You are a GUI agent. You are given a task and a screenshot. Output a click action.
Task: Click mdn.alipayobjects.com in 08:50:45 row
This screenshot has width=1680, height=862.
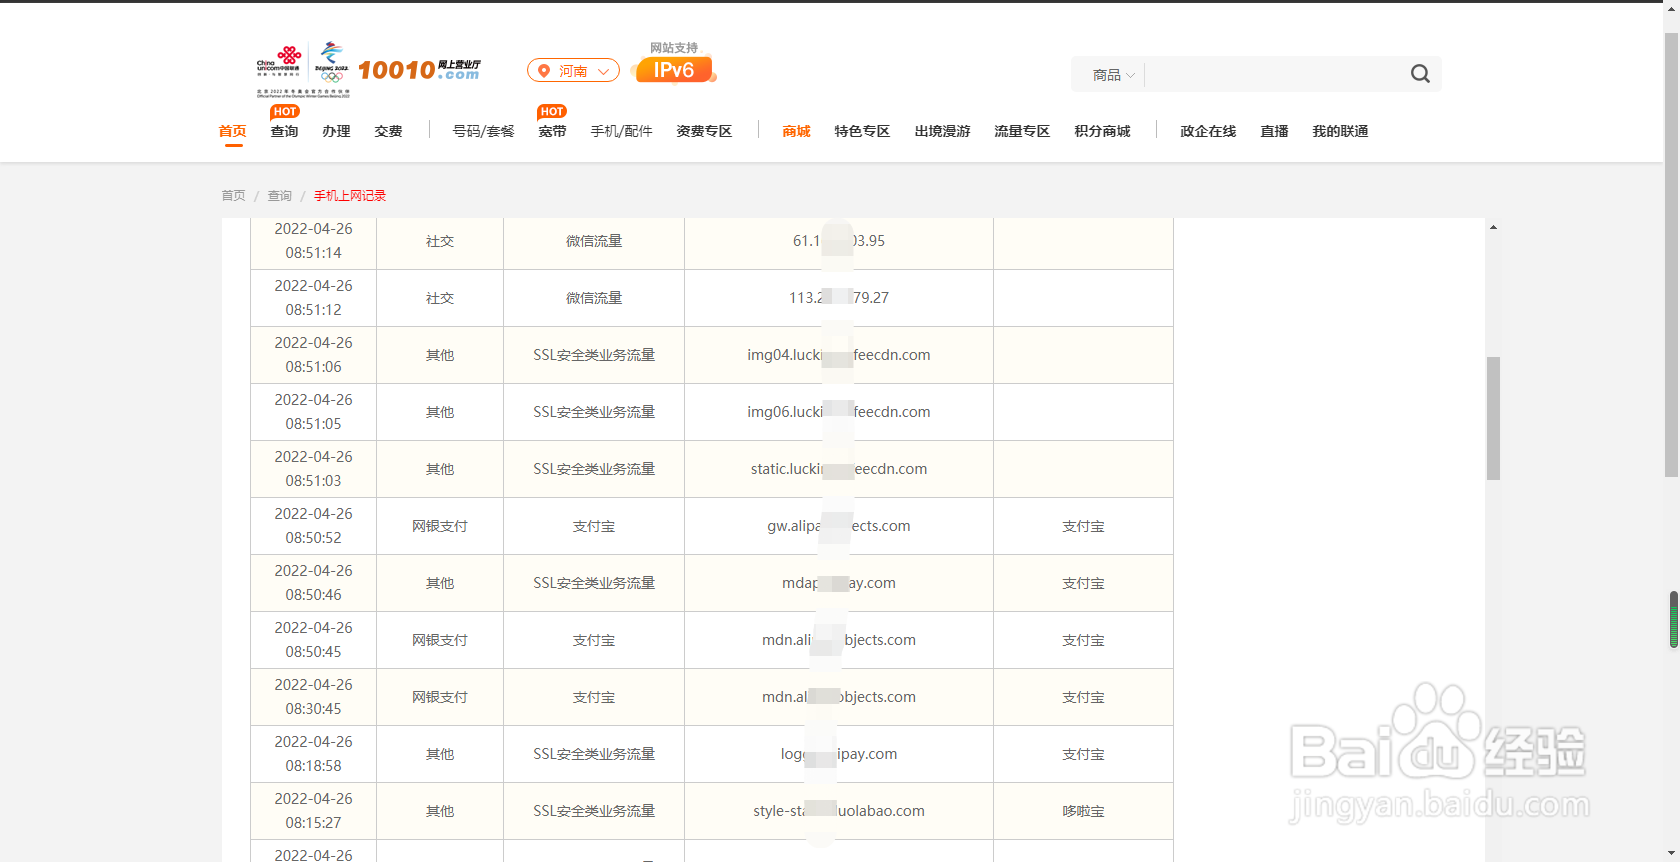839,640
